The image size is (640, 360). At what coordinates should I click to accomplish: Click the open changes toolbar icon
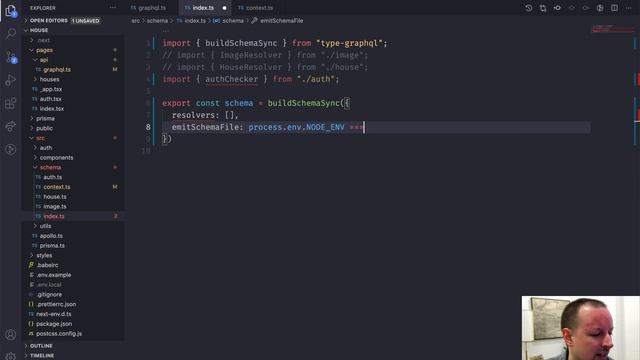click(x=600, y=8)
